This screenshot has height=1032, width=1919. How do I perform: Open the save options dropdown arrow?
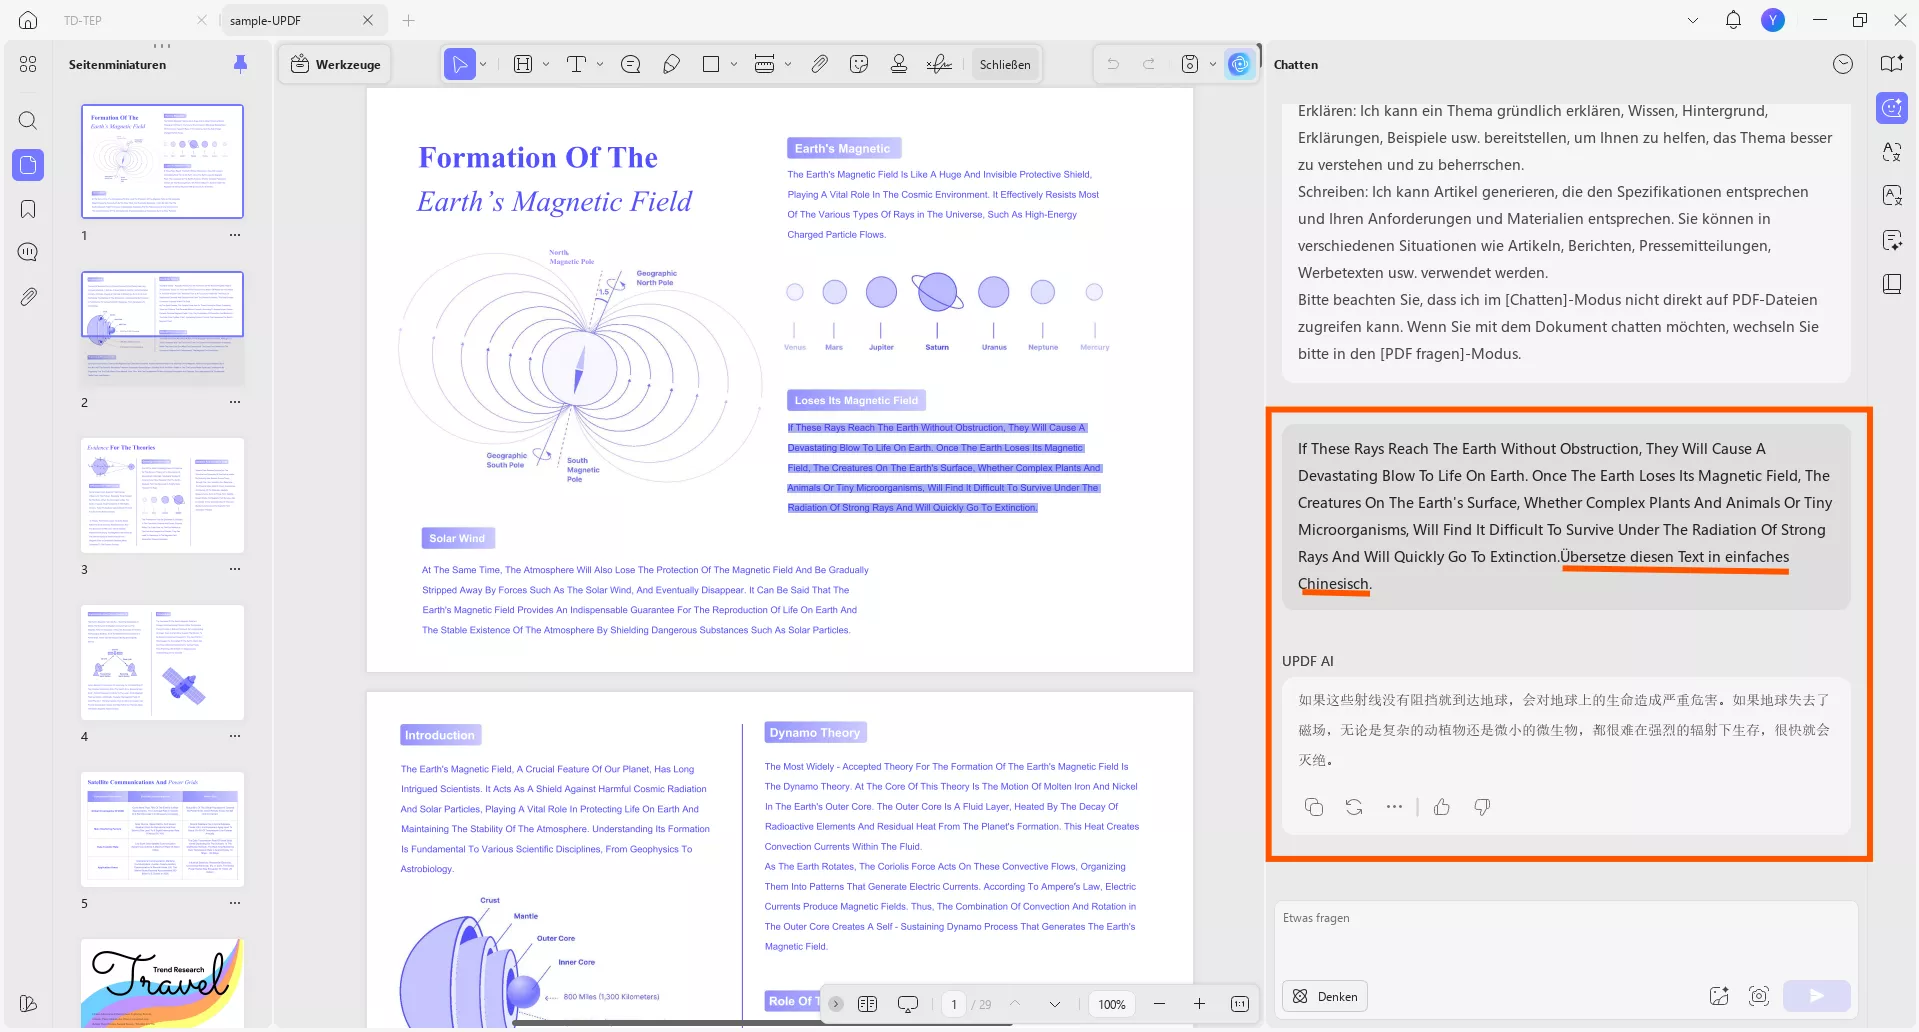(1213, 63)
